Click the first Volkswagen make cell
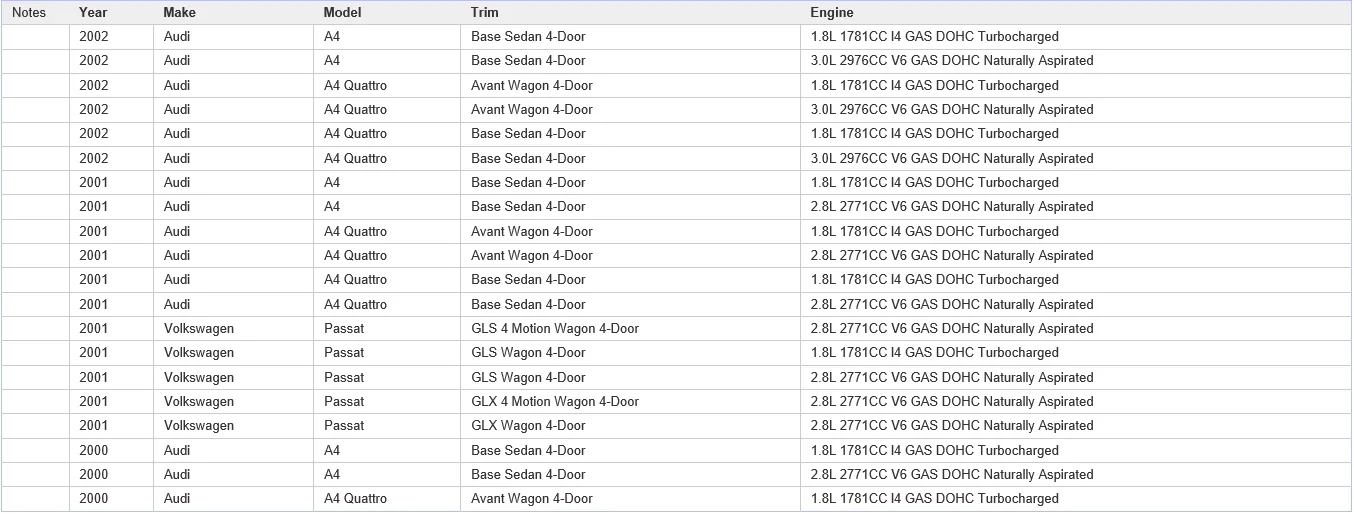The width and height of the screenshot is (1354, 514). pos(233,329)
